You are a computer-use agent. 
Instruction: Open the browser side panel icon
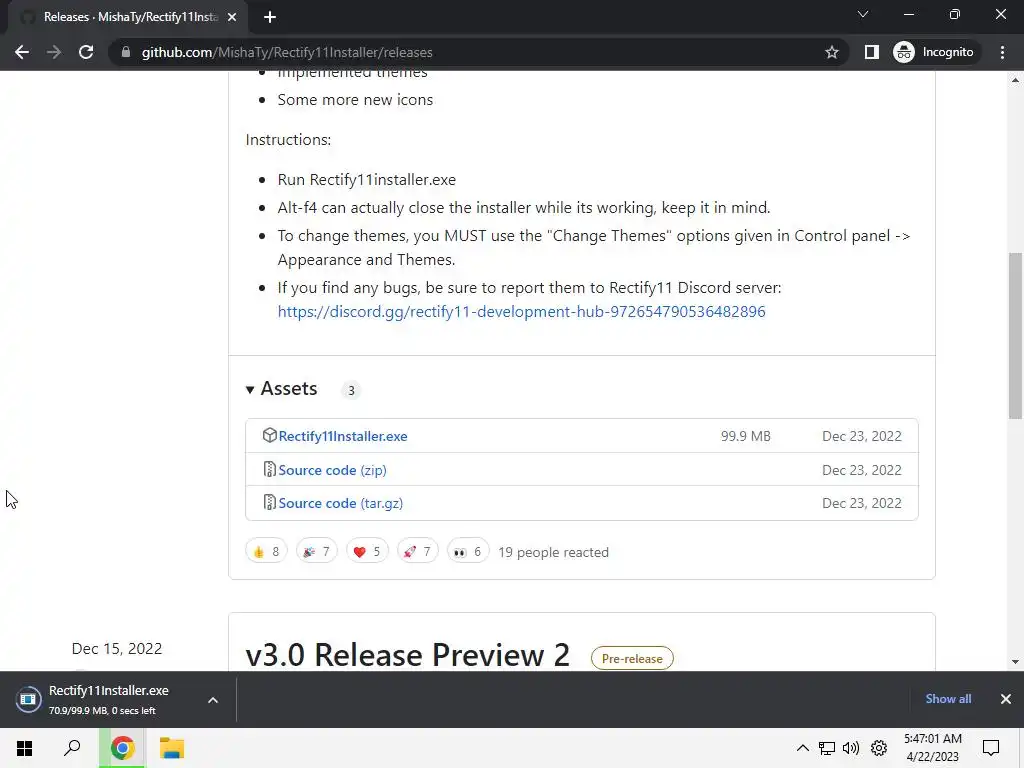pos(871,52)
